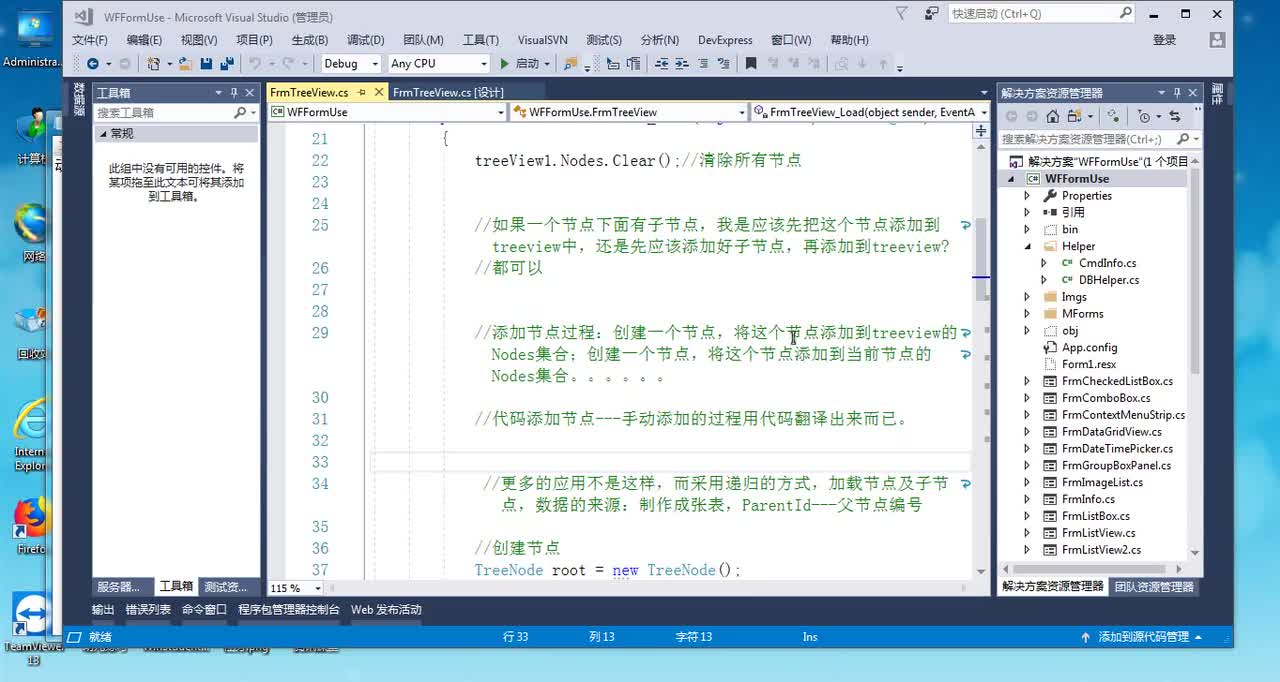
Task: Open the 程序包管理器控制台 tab
Action: coord(289,609)
